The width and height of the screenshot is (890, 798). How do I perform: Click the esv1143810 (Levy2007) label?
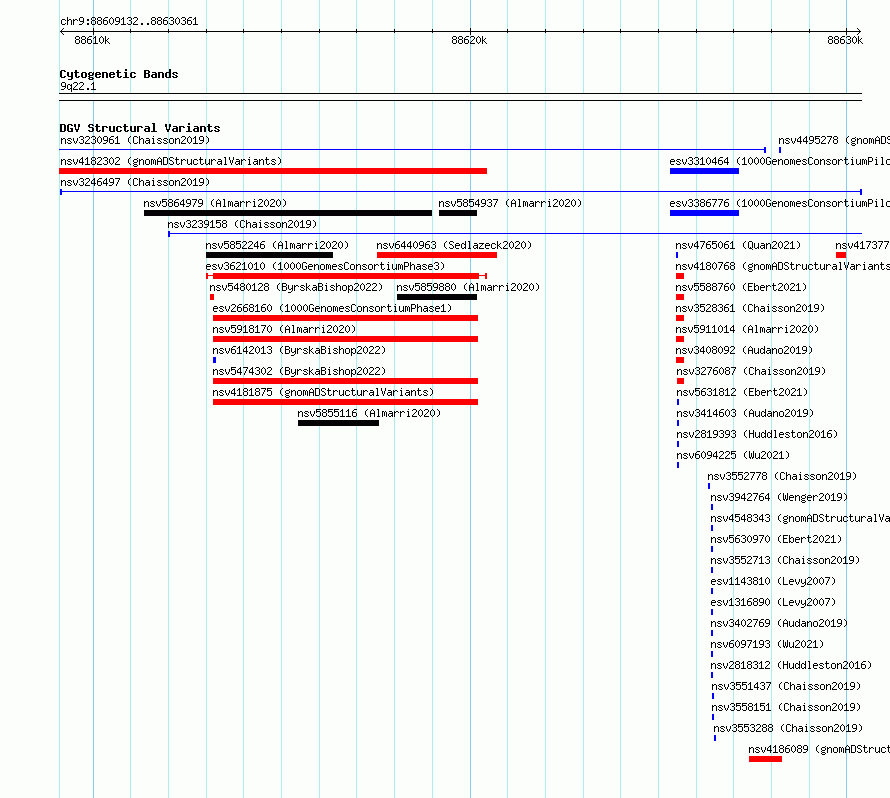pos(774,581)
